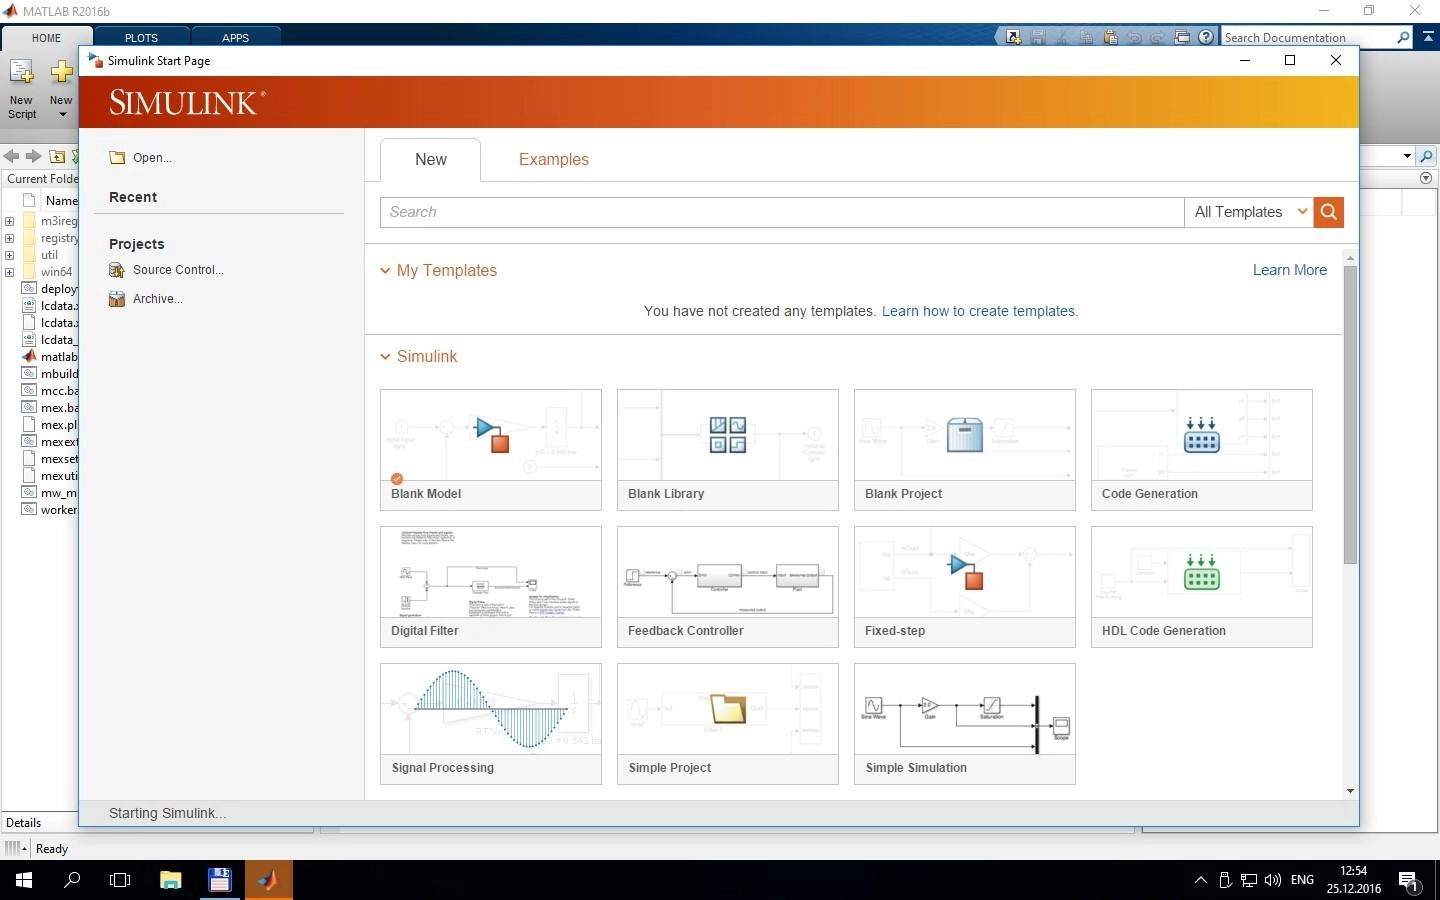
Task: Click the Open folder icon in sidebar
Action: coord(117,158)
